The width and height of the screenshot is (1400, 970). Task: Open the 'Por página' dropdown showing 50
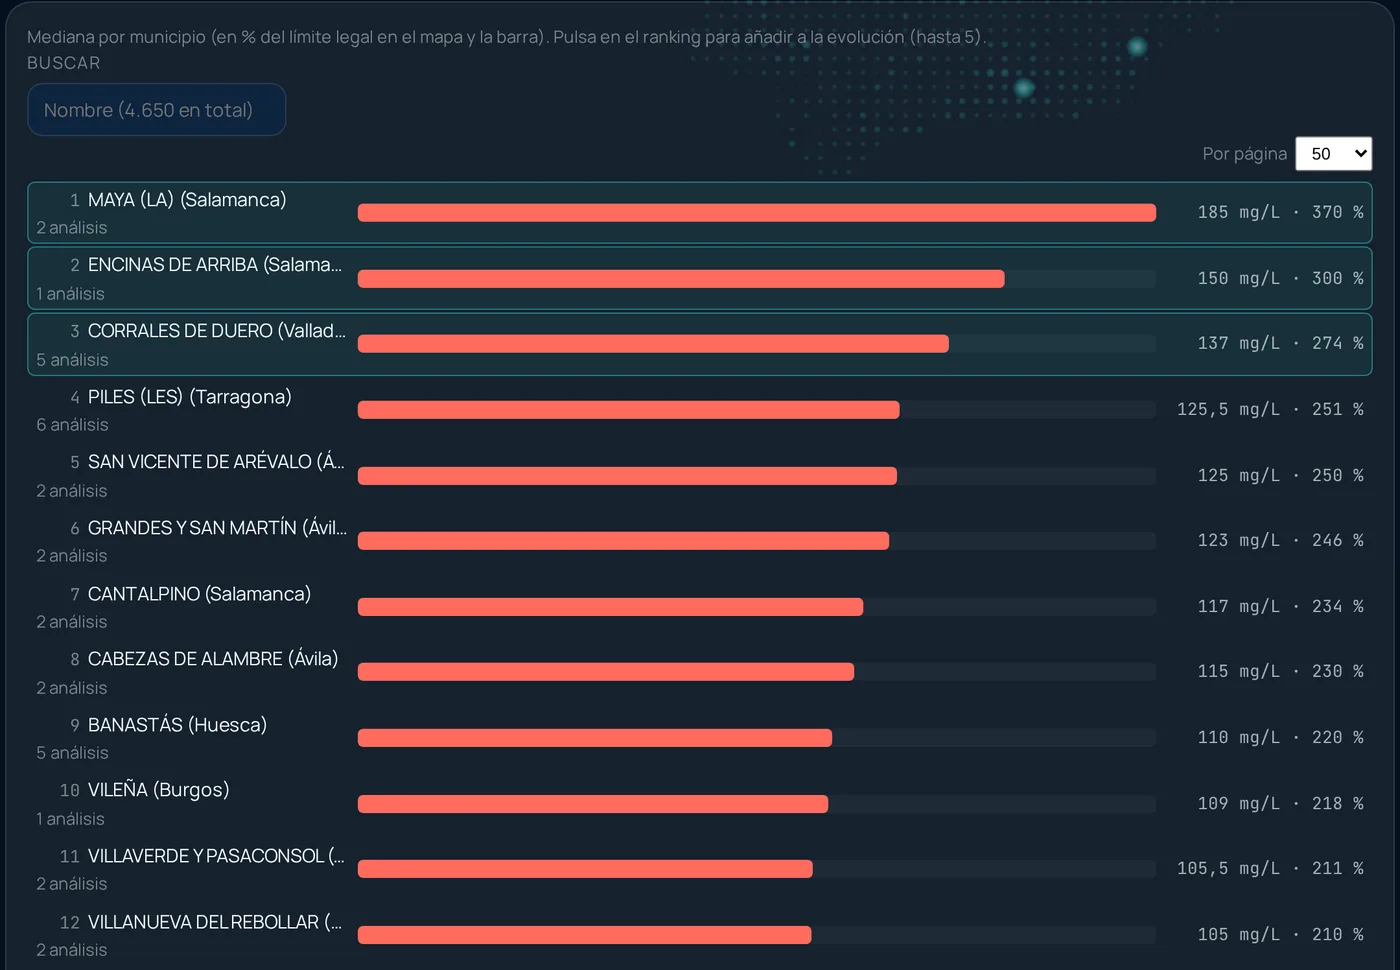coord(1333,154)
